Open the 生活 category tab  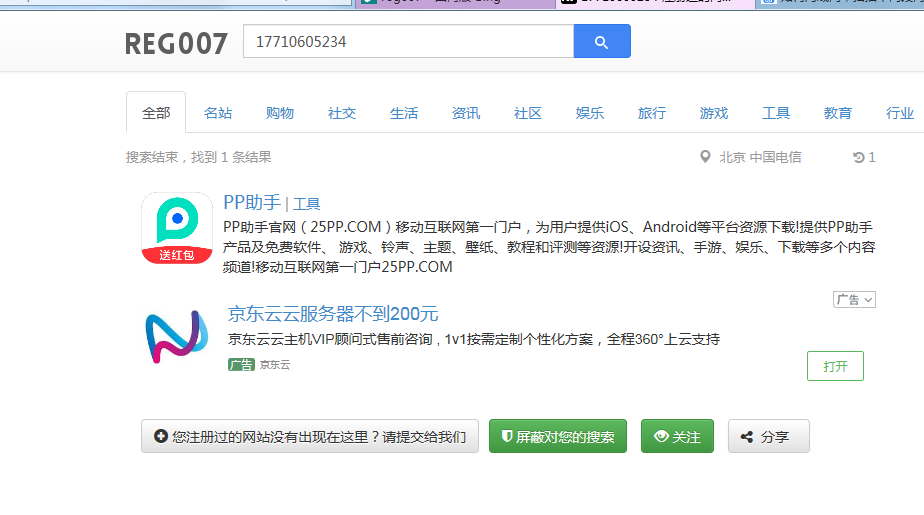pyautogui.click(x=404, y=113)
